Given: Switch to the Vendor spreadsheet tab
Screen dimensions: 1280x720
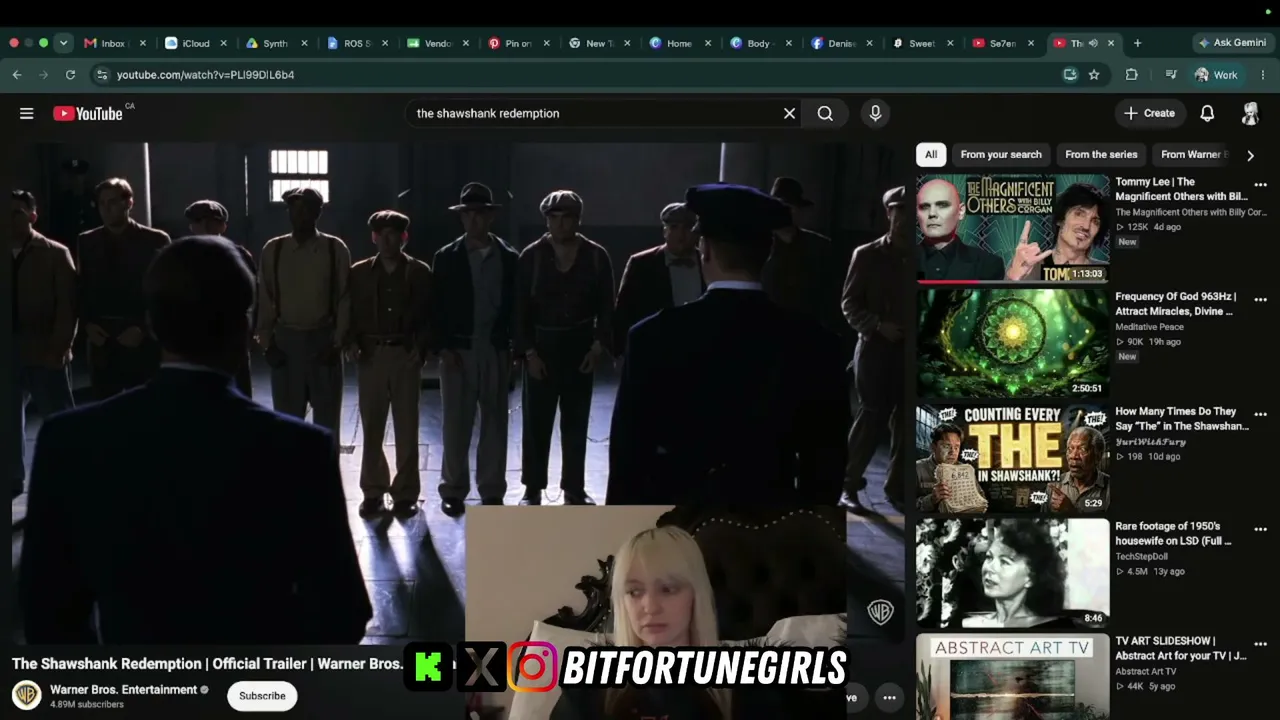Looking at the screenshot, I should coord(439,43).
